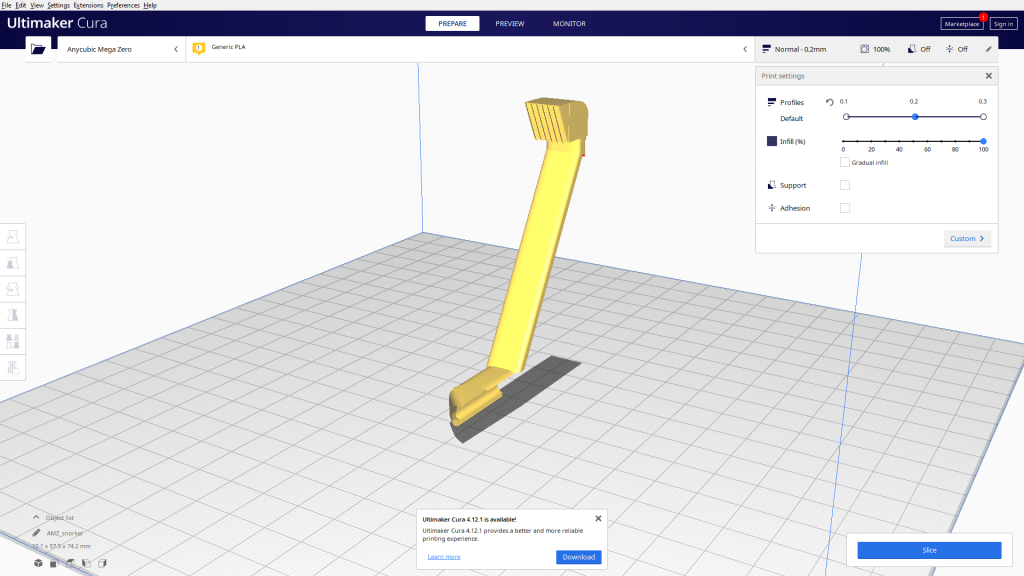Select the Rotate tool in left toolbar
This screenshot has height=576, width=1024.
pyautogui.click(x=12, y=289)
